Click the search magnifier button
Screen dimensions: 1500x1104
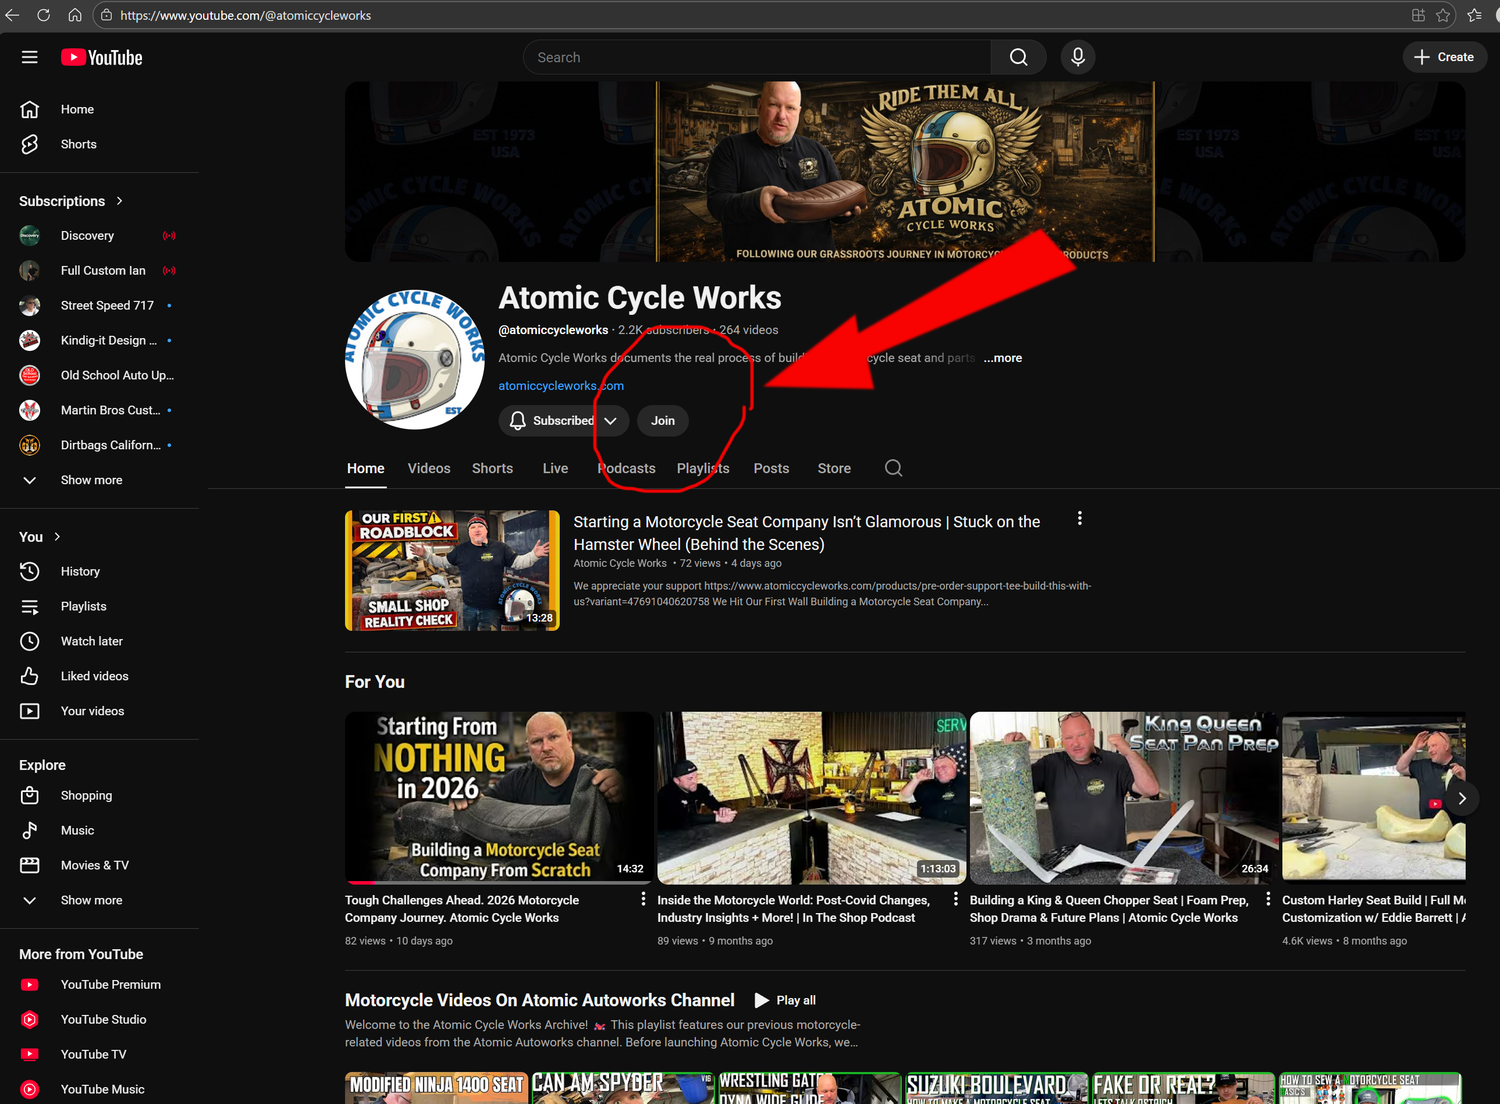tap(1018, 57)
